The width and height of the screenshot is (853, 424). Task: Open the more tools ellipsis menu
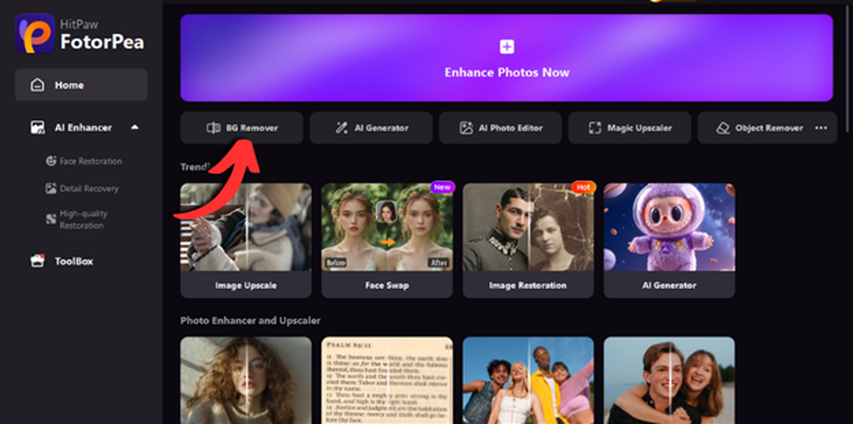pos(821,128)
